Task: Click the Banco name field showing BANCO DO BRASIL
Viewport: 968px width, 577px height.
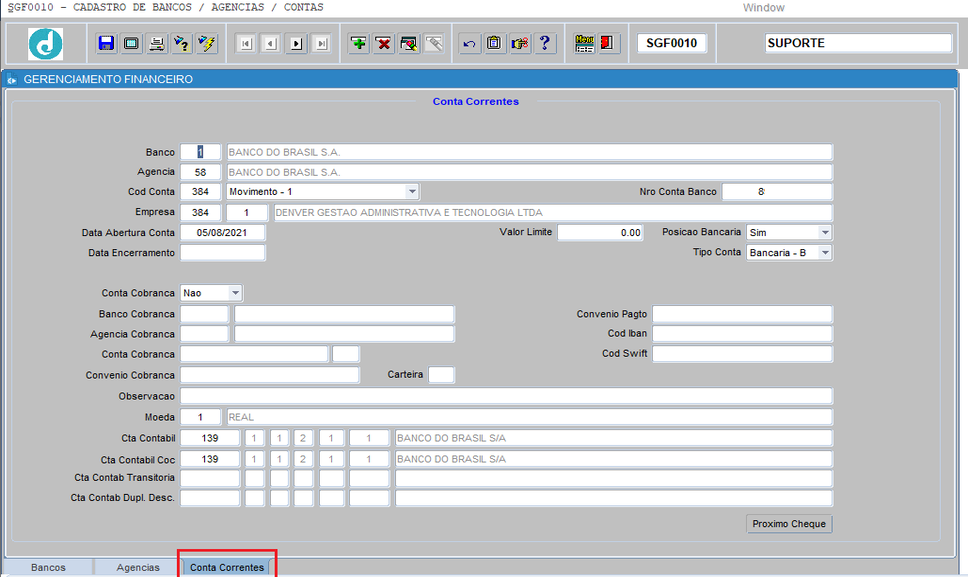Action: click(x=529, y=152)
